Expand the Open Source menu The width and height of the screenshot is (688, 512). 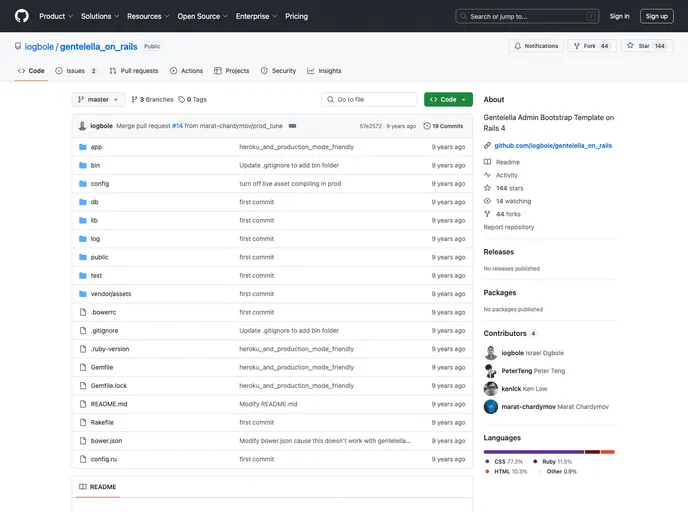point(203,16)
